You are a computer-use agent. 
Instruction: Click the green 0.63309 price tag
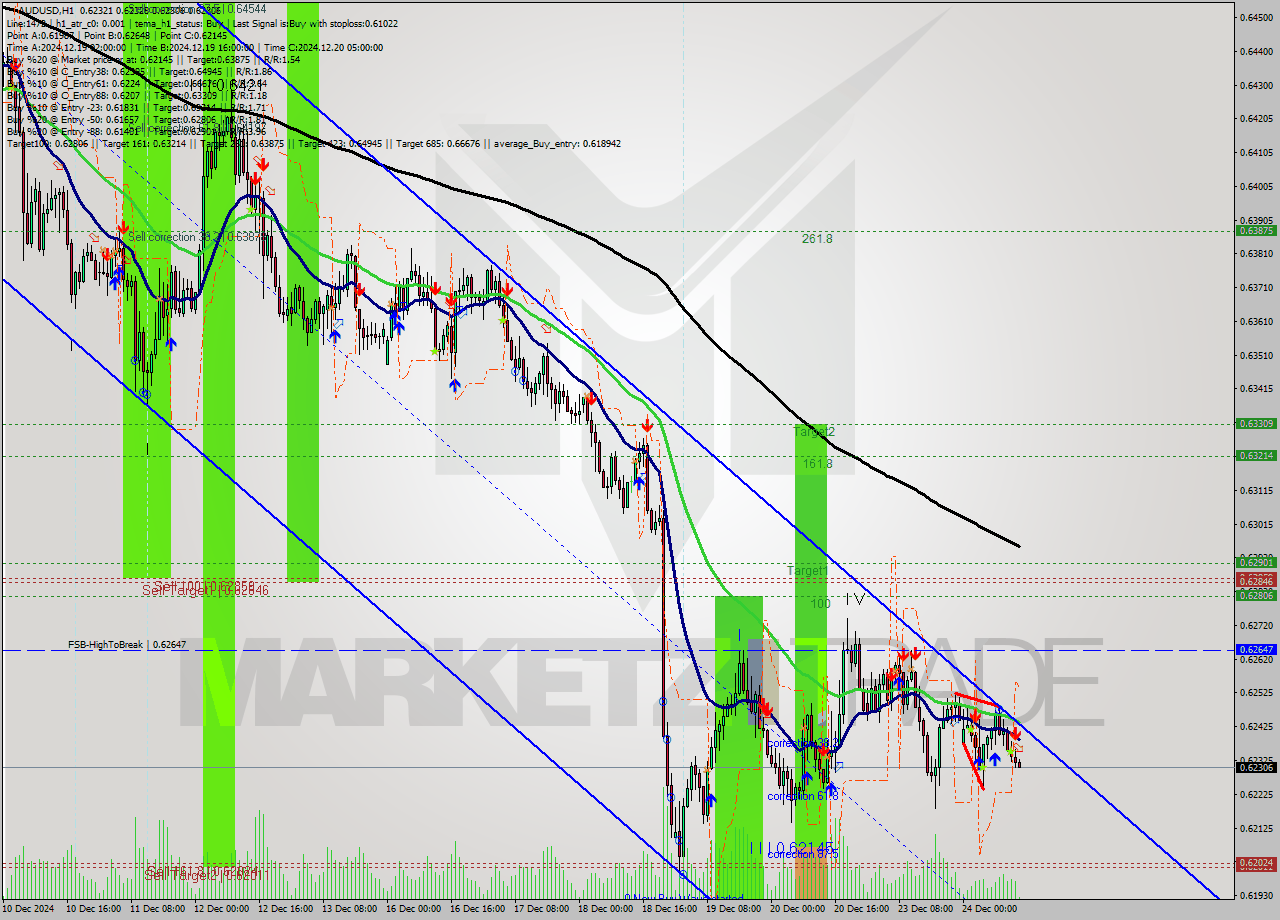1256,424
